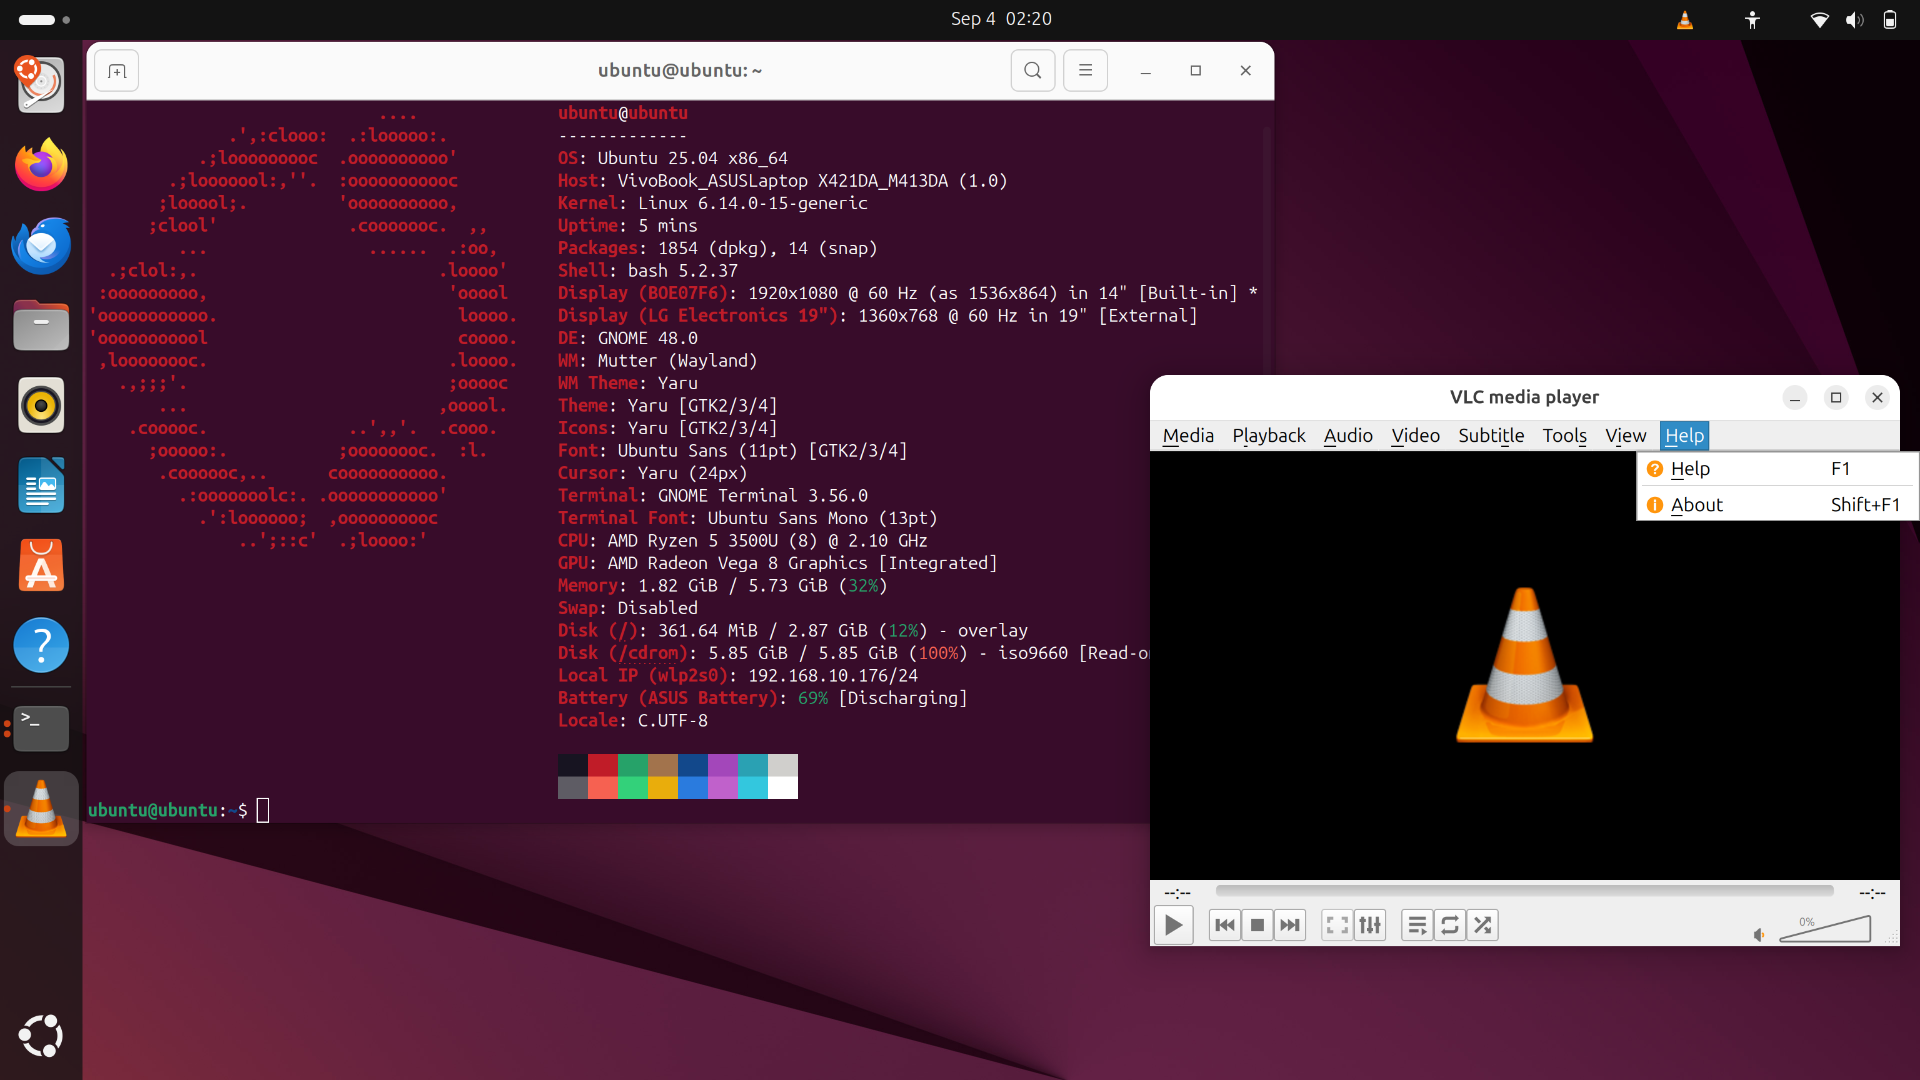Open accessibility menu in top bar
Screen dimensions: 1920x1080
tap(1752, 19)
